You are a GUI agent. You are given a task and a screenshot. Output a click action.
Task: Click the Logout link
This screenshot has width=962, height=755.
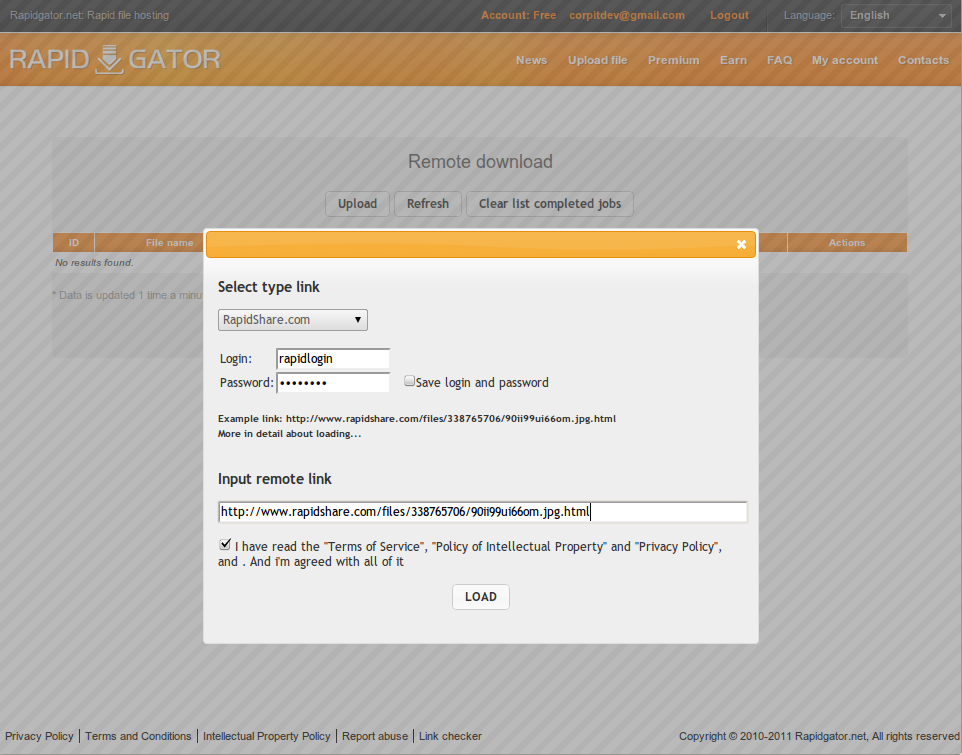(729, 15)
